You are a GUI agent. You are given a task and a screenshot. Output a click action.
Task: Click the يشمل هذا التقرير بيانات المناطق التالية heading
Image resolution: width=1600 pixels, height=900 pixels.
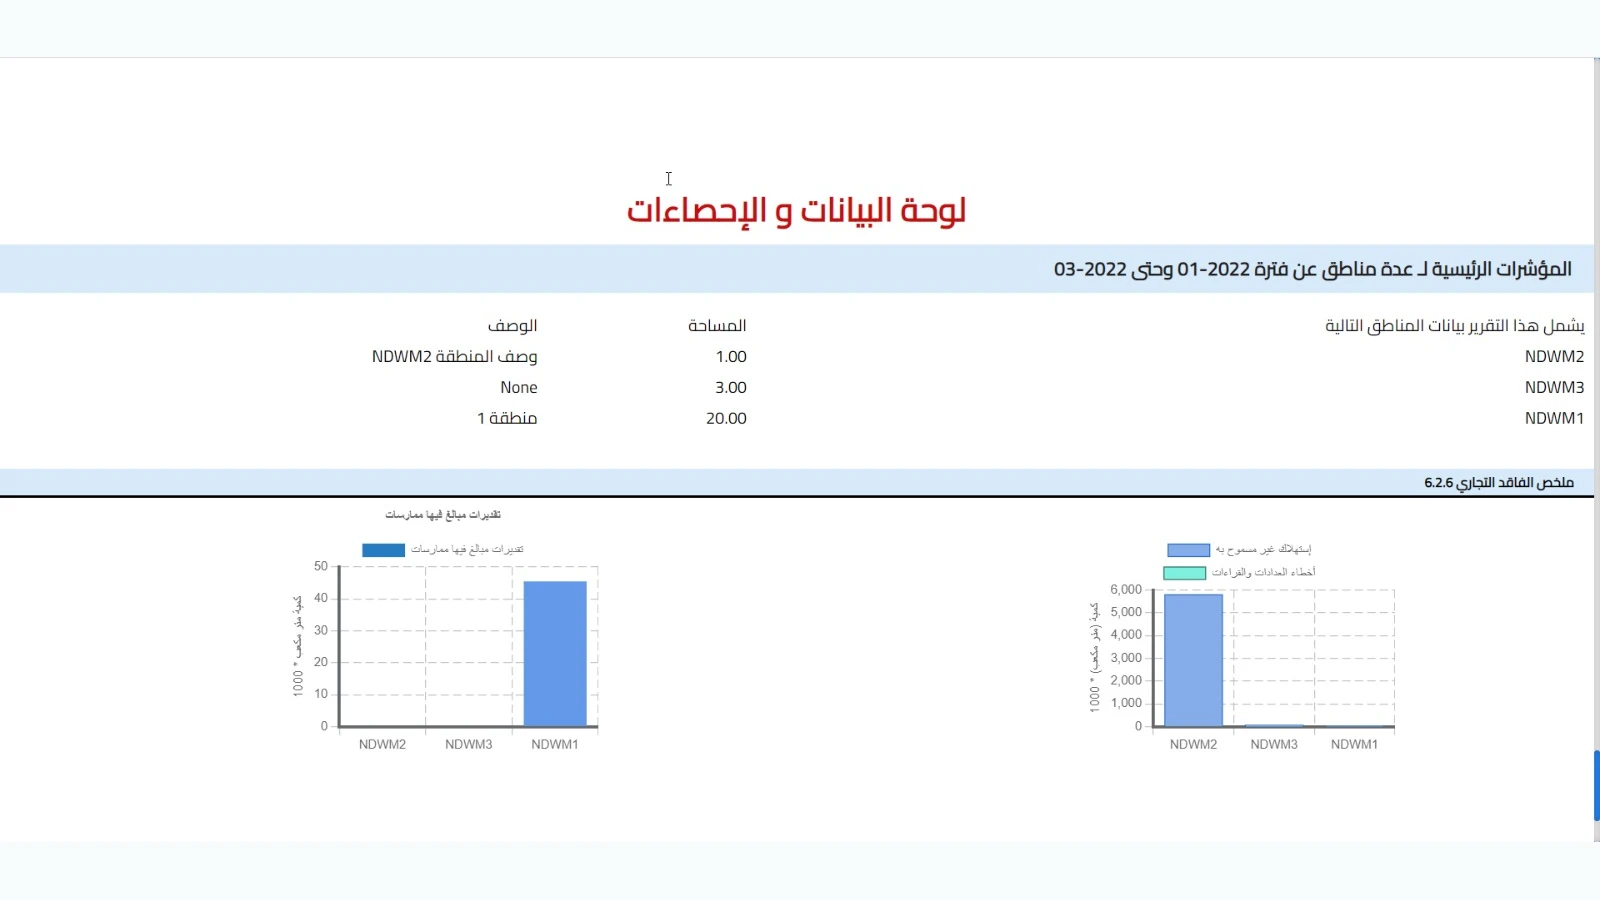pyautogui.click(x=1455, y=326)
